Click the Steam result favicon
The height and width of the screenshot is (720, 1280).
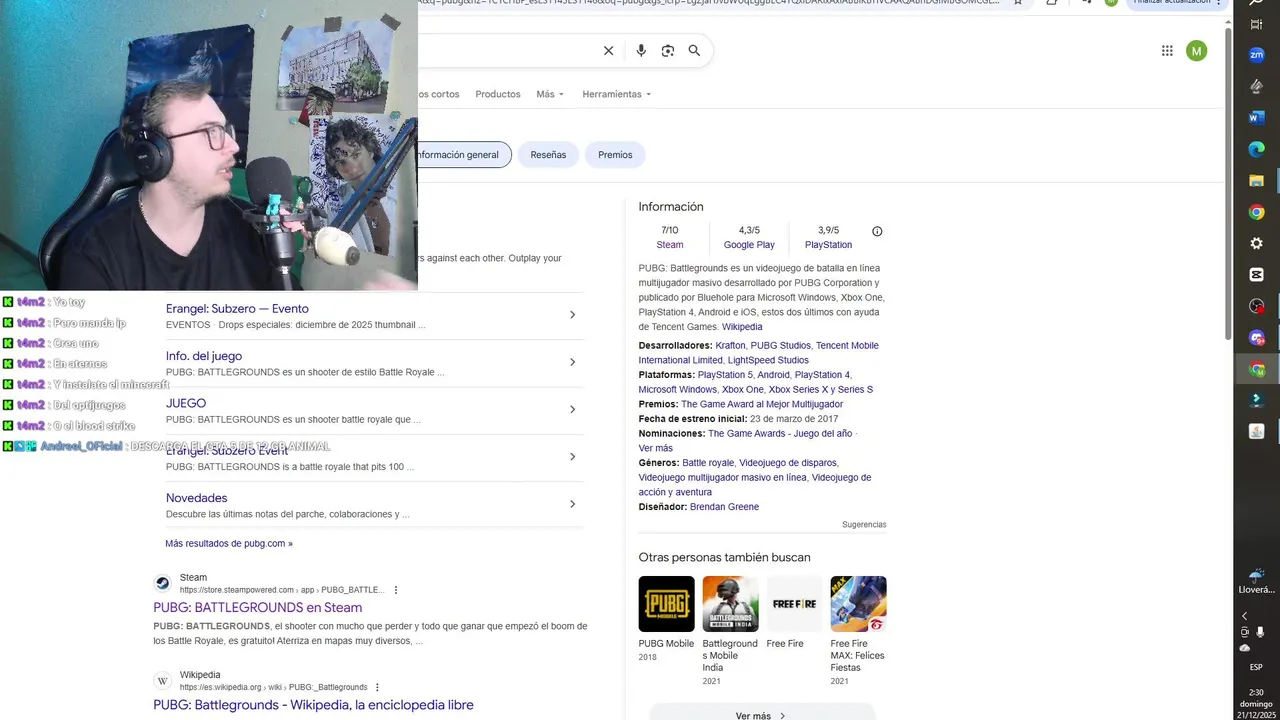tap(163, 583)
